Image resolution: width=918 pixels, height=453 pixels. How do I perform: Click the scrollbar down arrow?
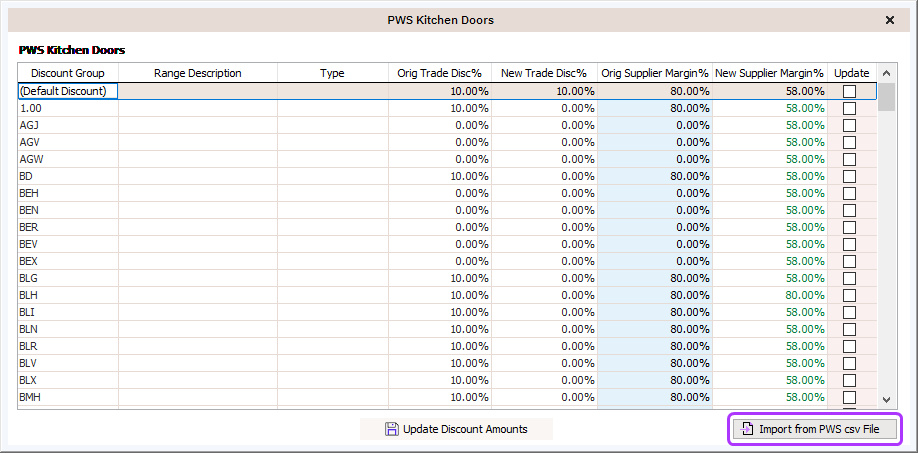coord(886,400)
